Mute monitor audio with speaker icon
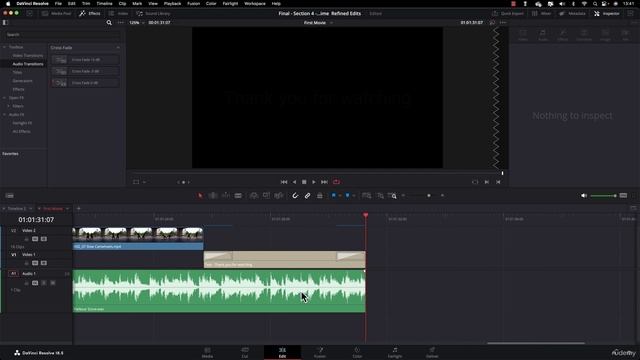Screen dimensions: 640x360 (584, 196)
